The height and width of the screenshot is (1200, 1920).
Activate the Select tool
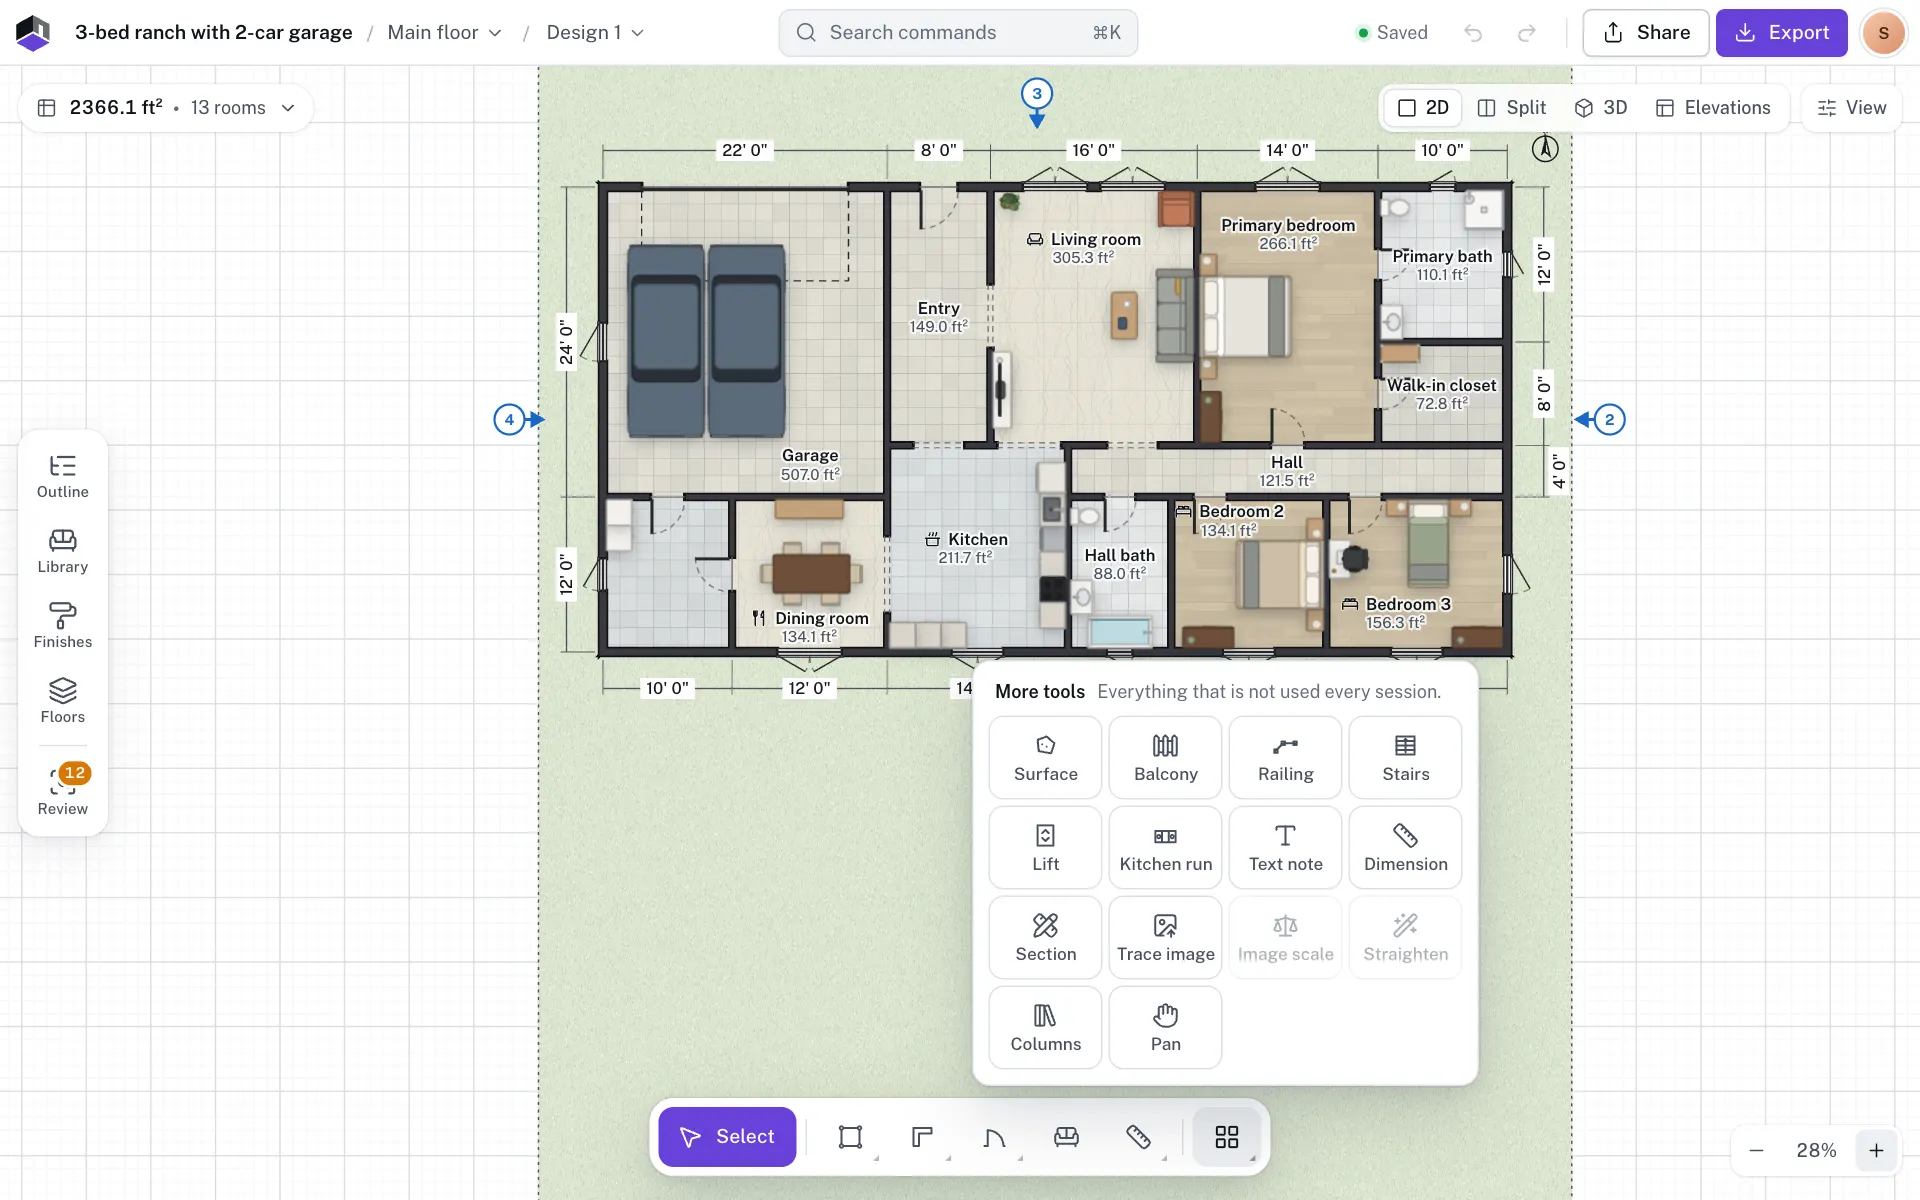[727, 1137]
